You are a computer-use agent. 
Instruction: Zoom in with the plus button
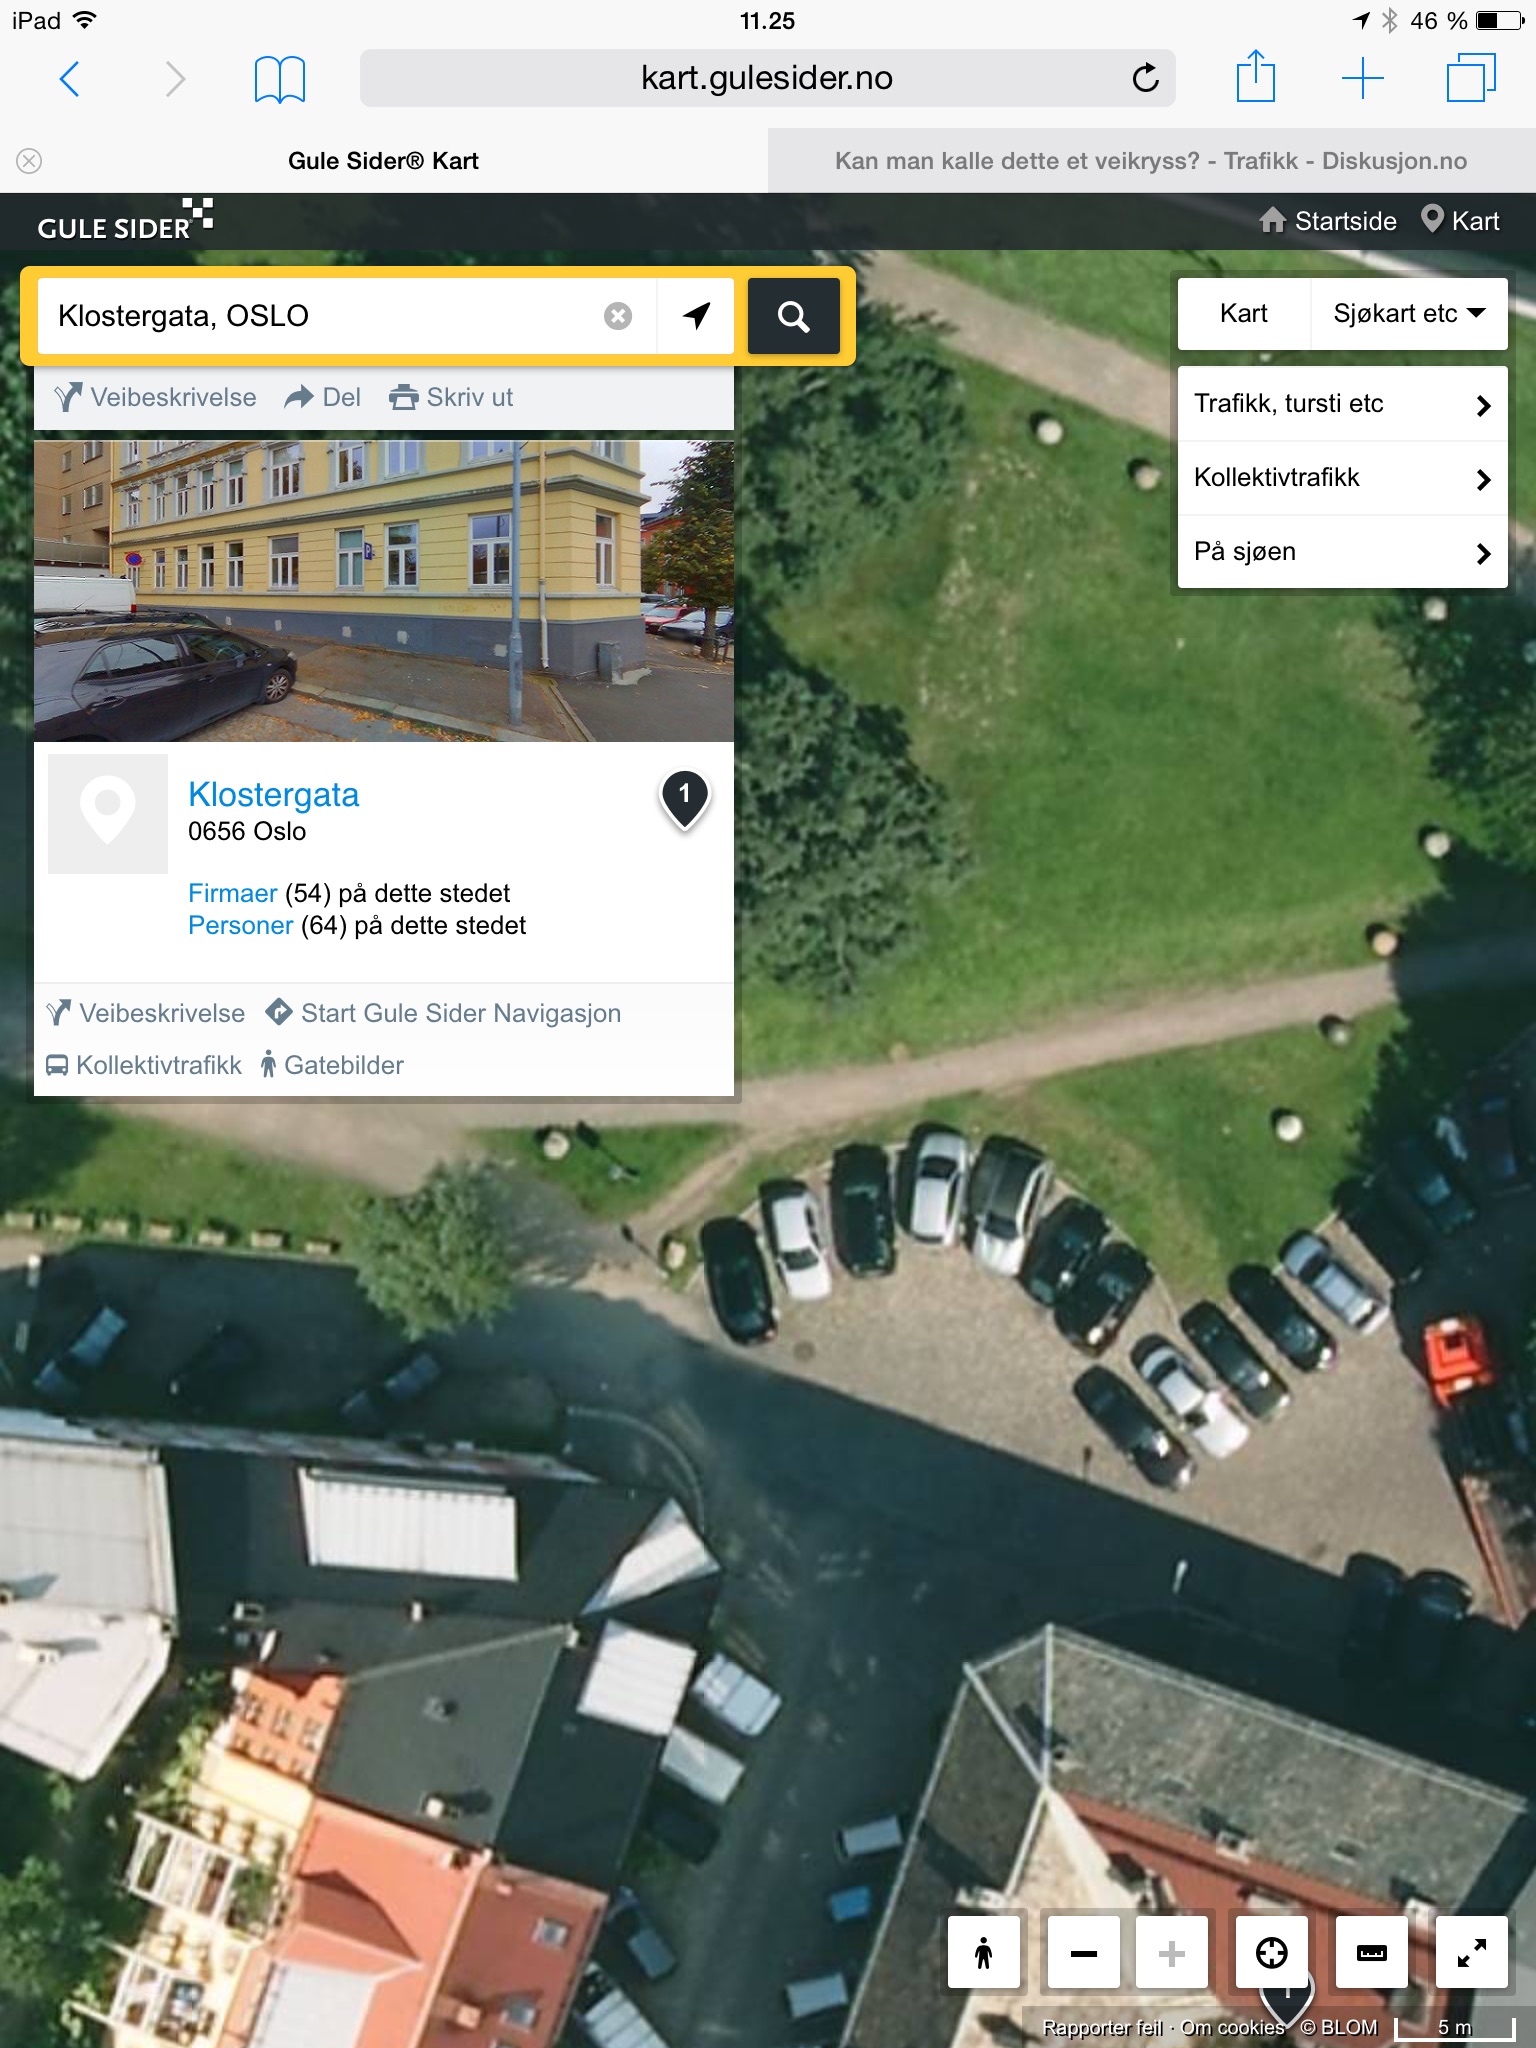1171,1952
